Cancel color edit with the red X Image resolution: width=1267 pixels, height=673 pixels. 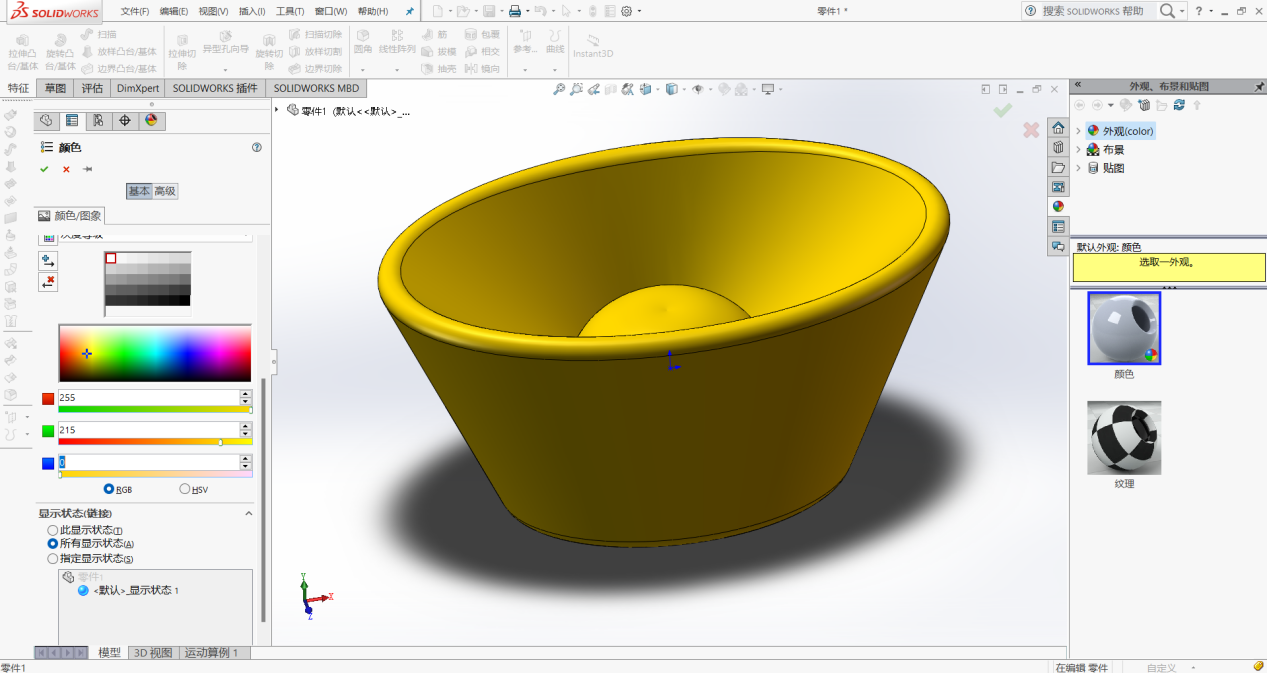pyautogui.click(x=66, y=169)
